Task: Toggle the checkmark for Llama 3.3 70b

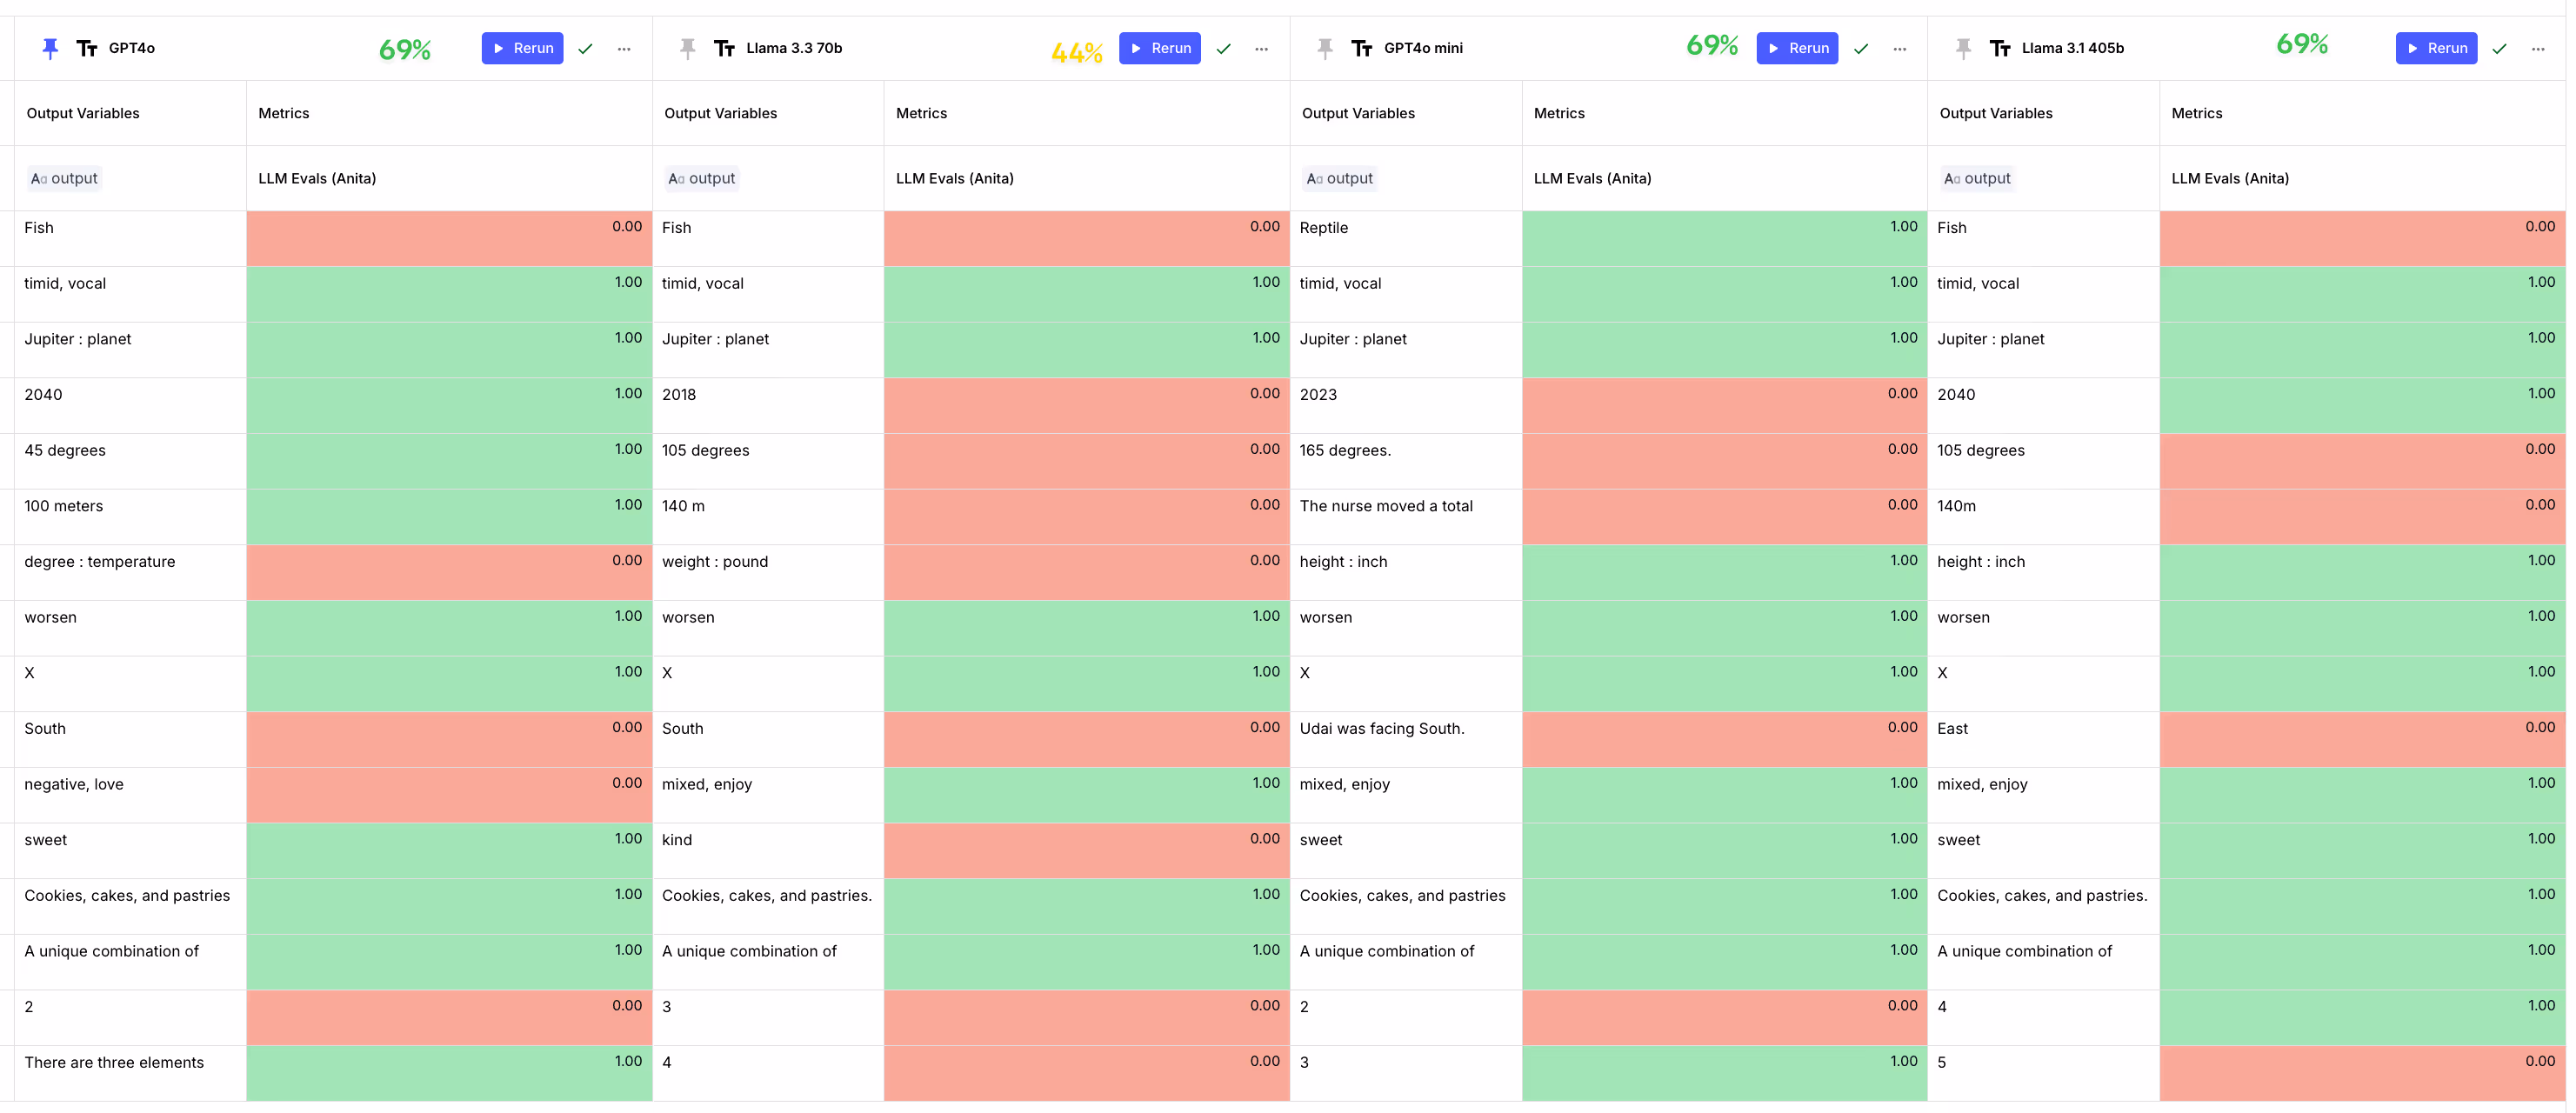Action: 1223,48
